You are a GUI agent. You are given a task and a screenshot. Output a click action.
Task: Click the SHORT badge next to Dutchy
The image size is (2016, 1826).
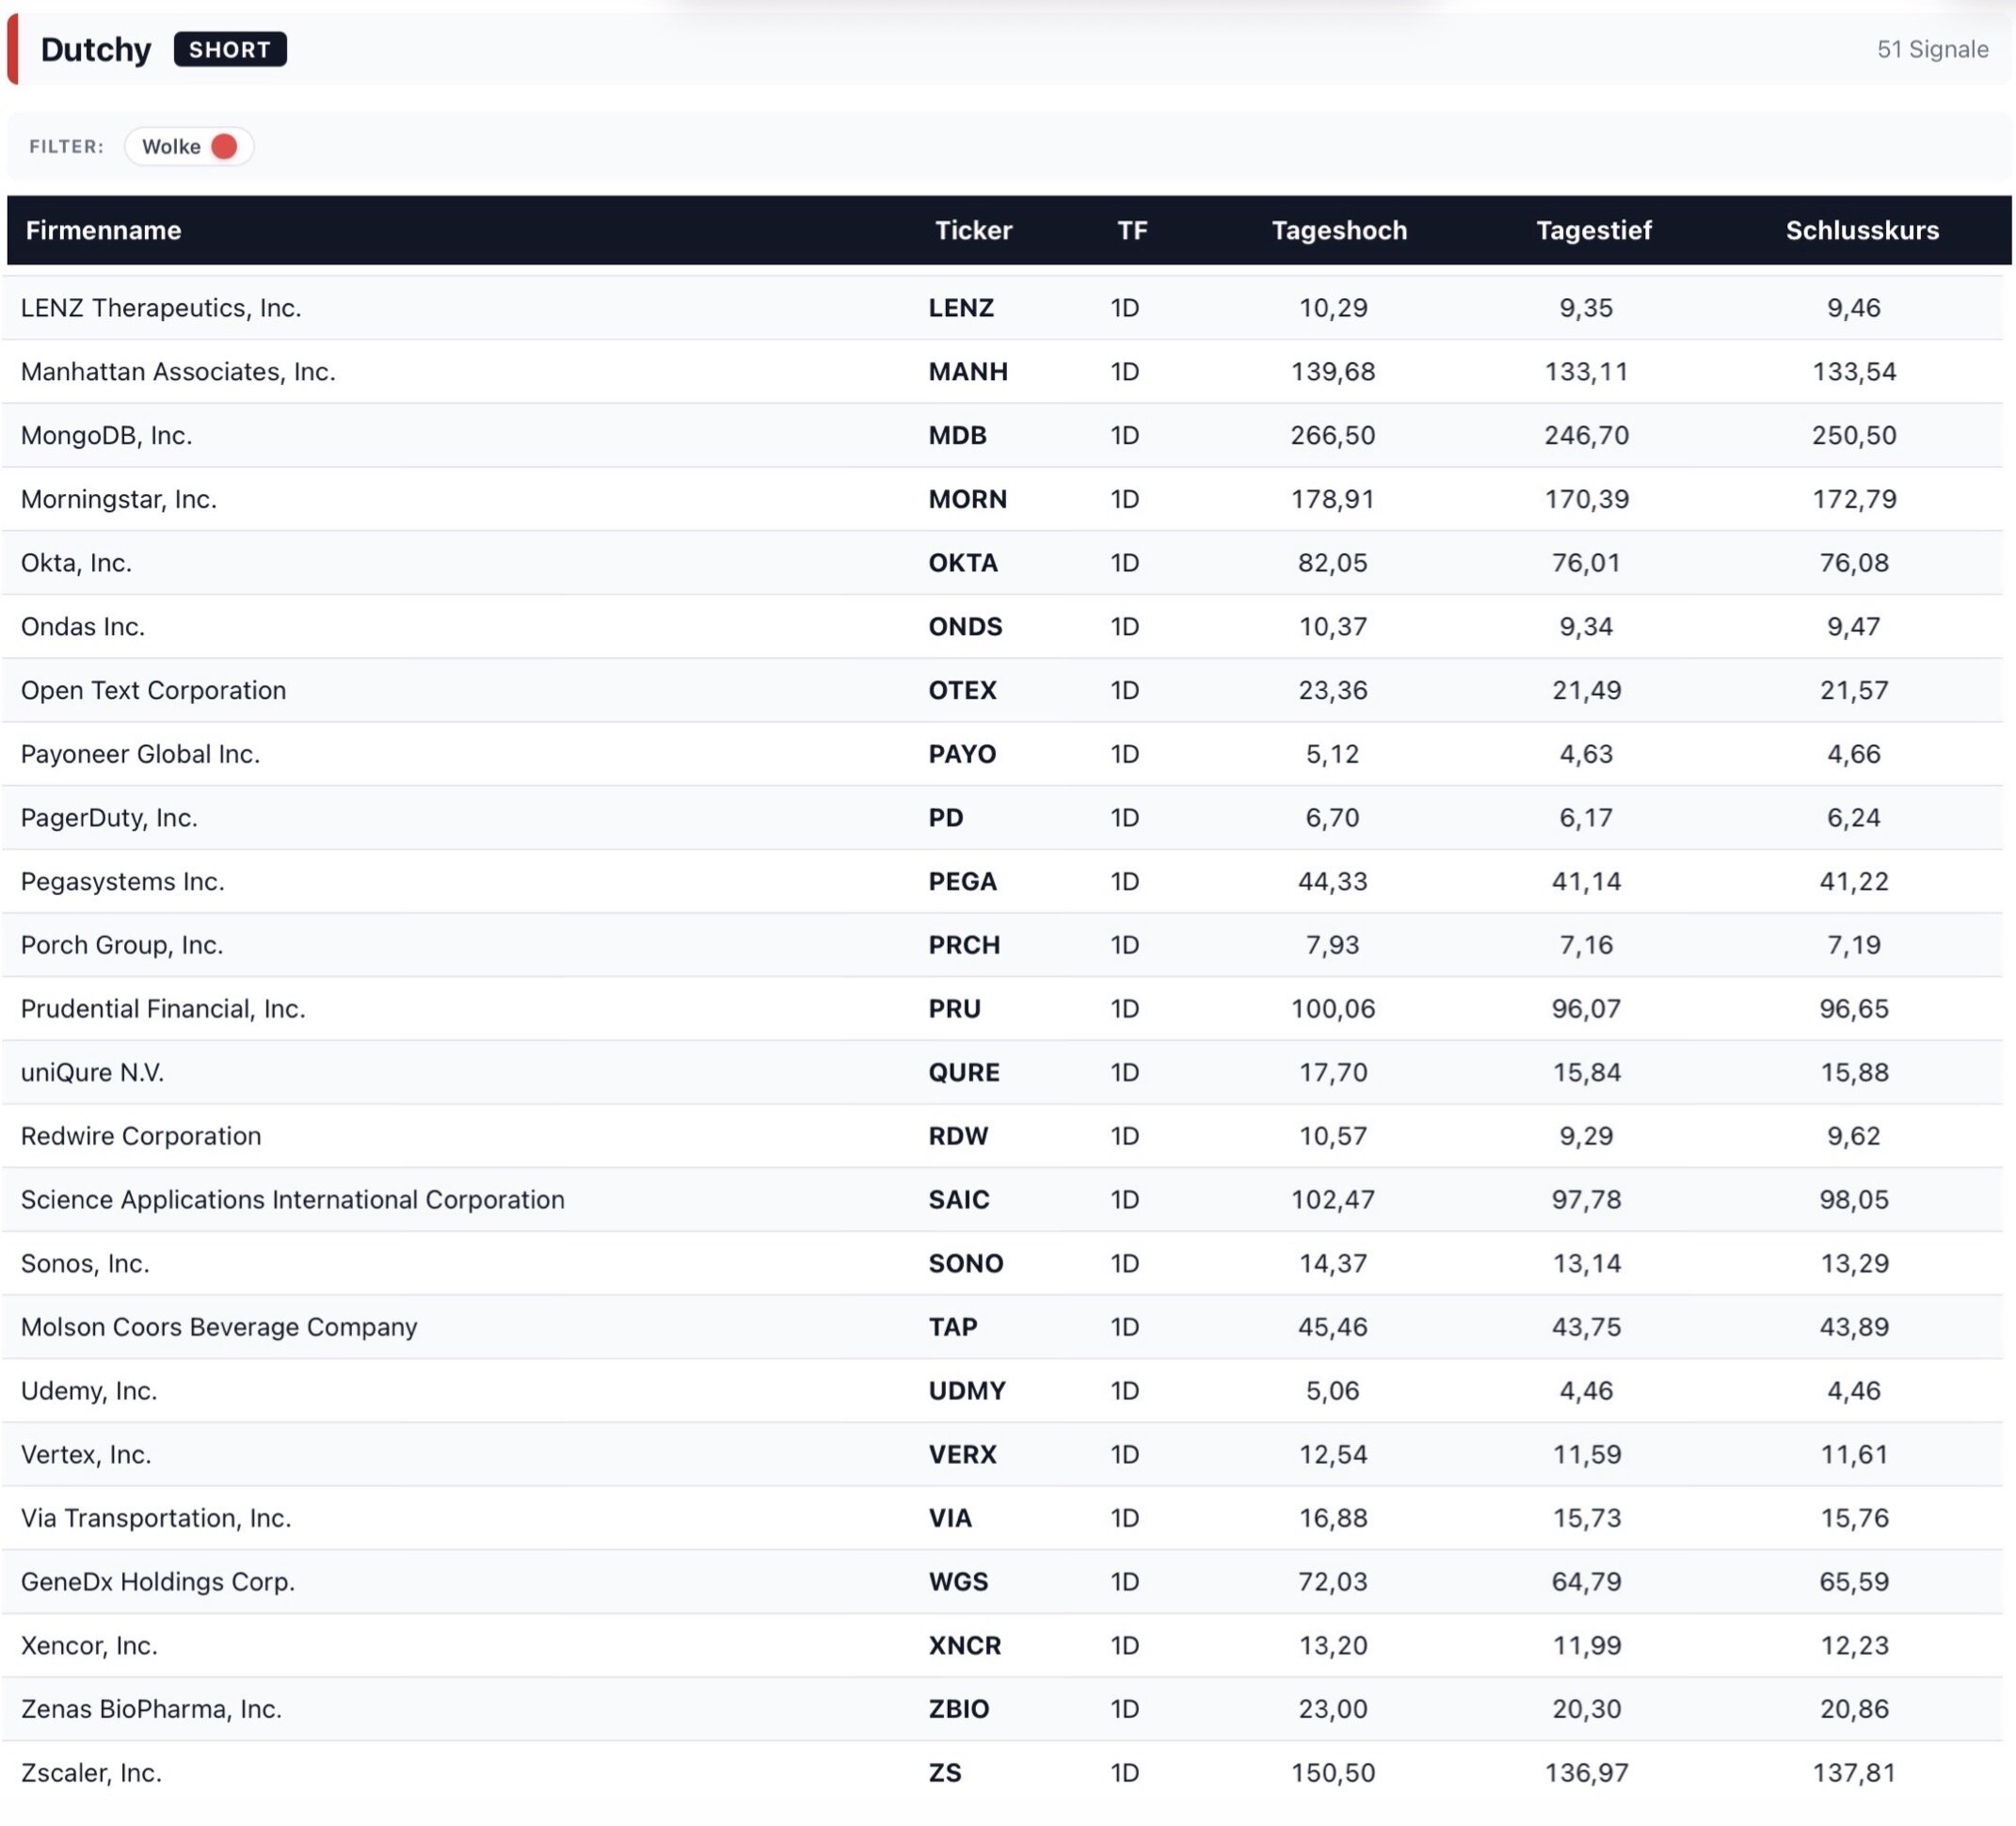[230, 49]
